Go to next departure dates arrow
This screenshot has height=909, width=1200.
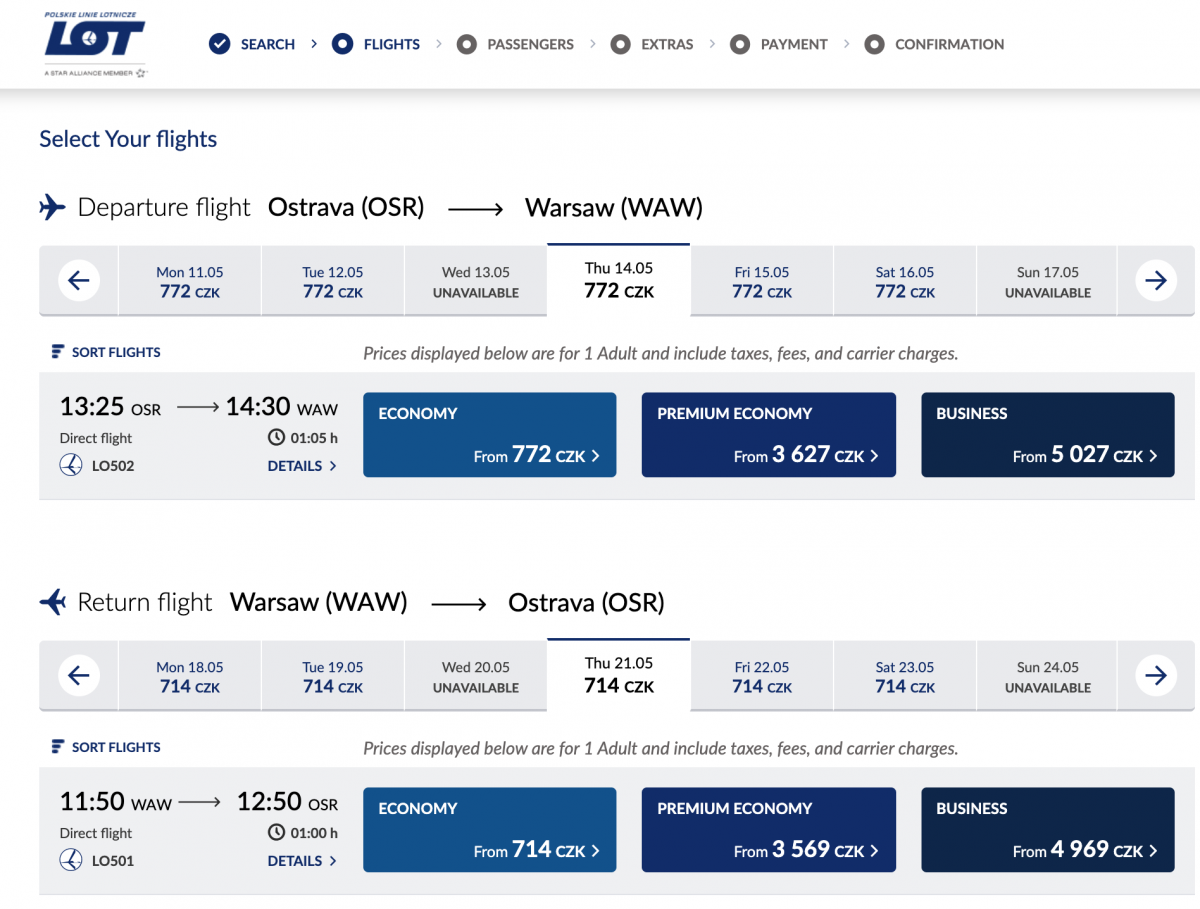1156,281
